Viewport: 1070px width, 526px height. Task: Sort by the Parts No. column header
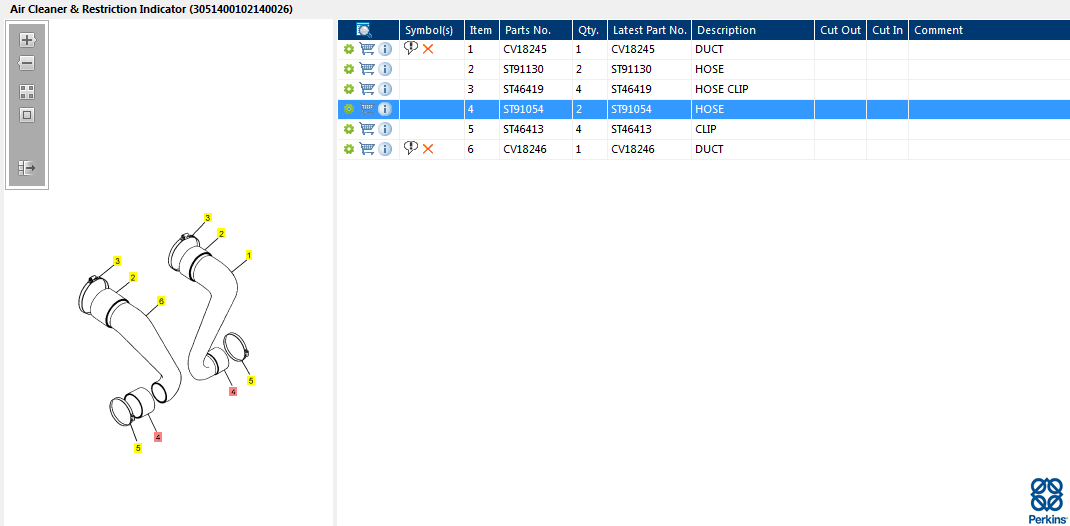click(536, 30)
